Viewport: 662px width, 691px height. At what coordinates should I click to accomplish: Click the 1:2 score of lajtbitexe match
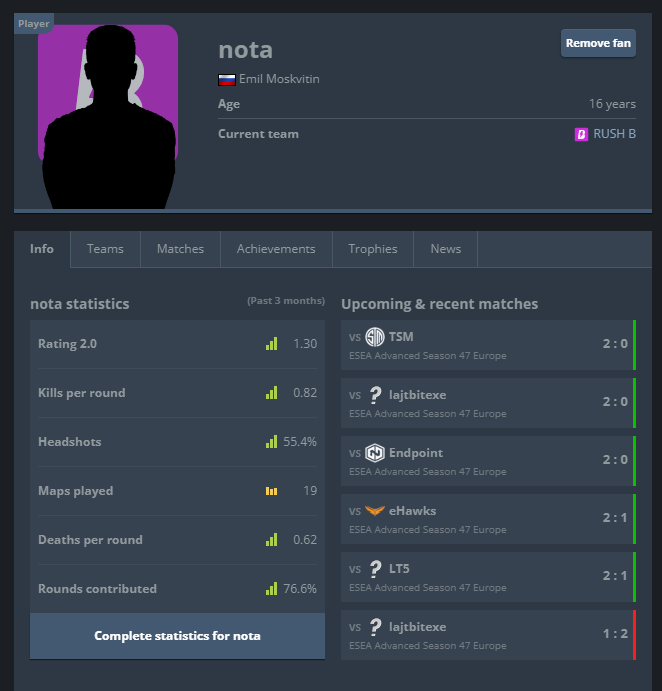click(x=615, y=634)
